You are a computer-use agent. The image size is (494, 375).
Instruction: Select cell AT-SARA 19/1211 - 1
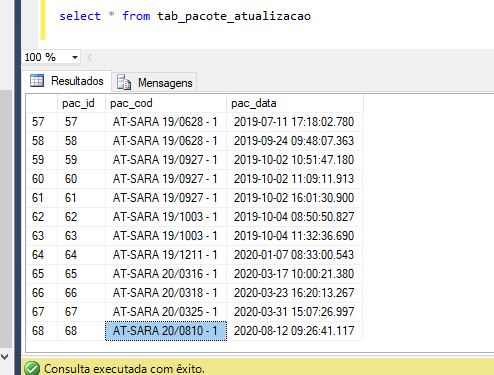pos(166,255)
